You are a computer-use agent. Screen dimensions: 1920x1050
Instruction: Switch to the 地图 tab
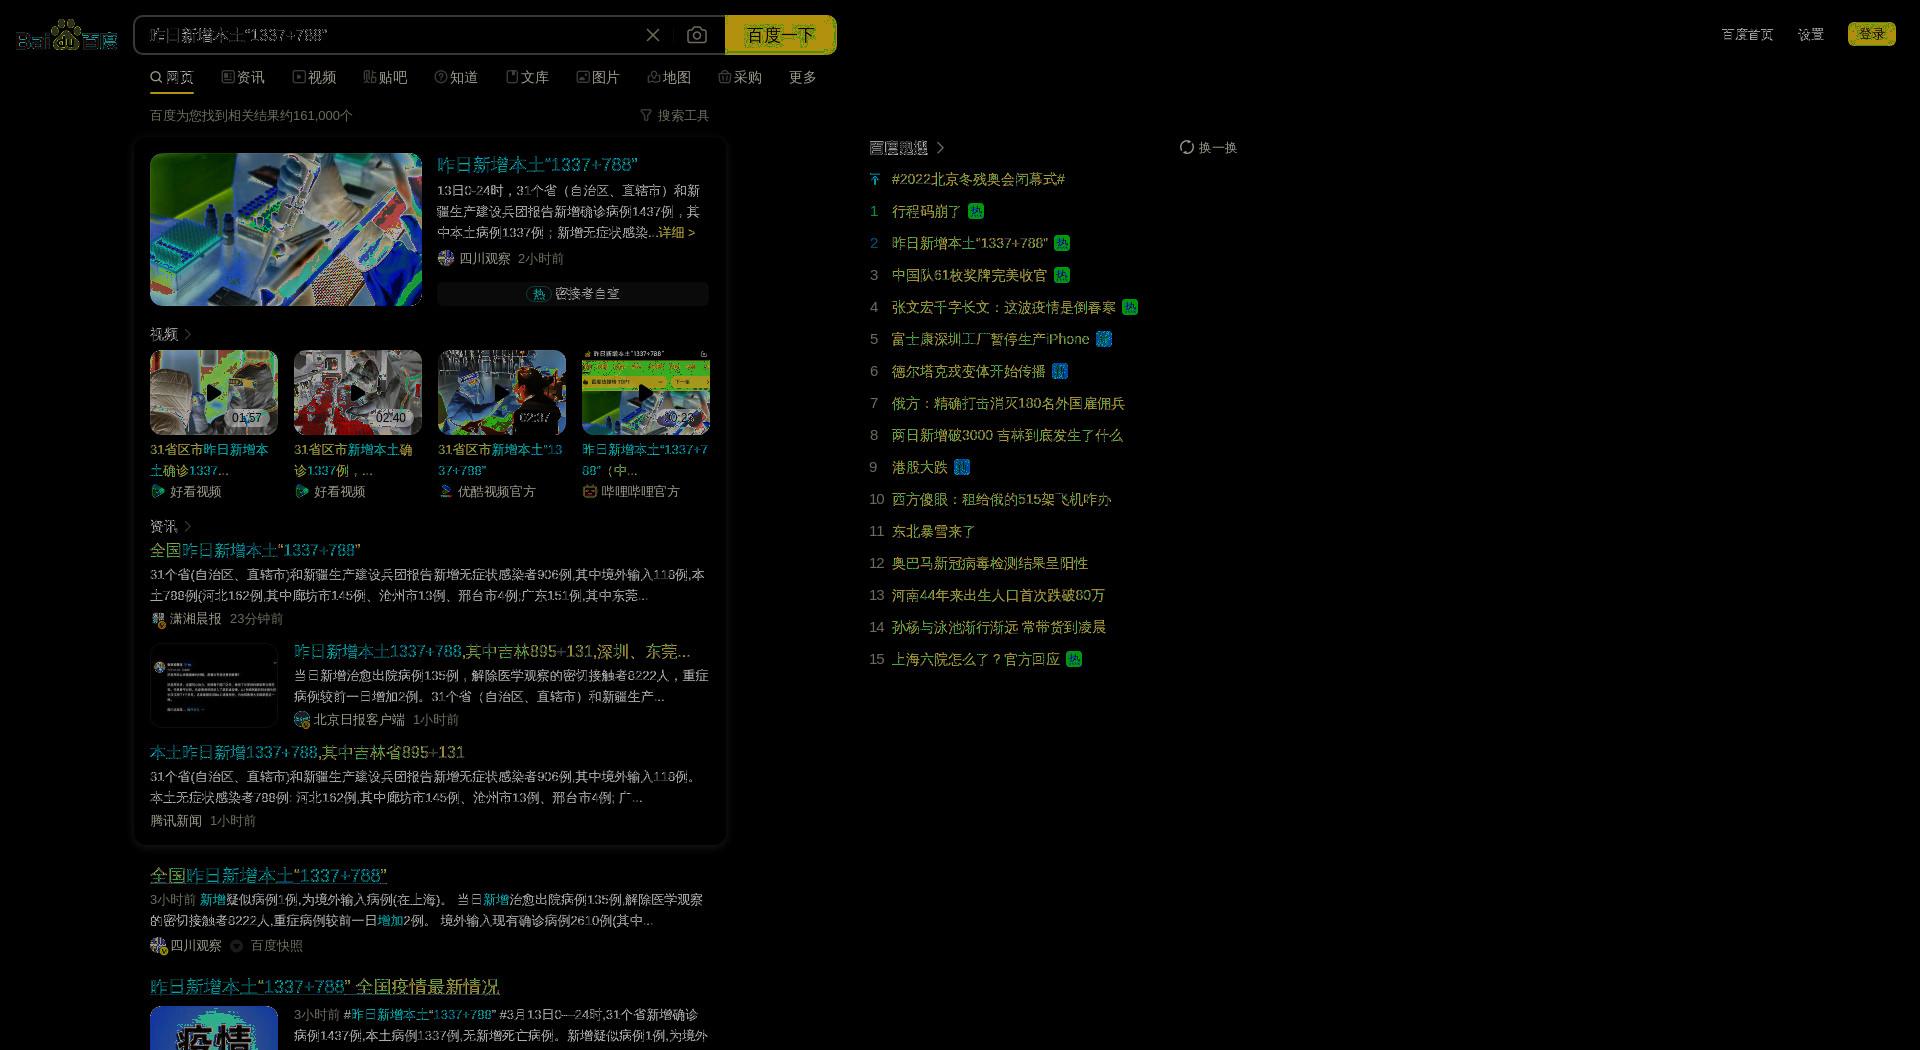point(669,77)
